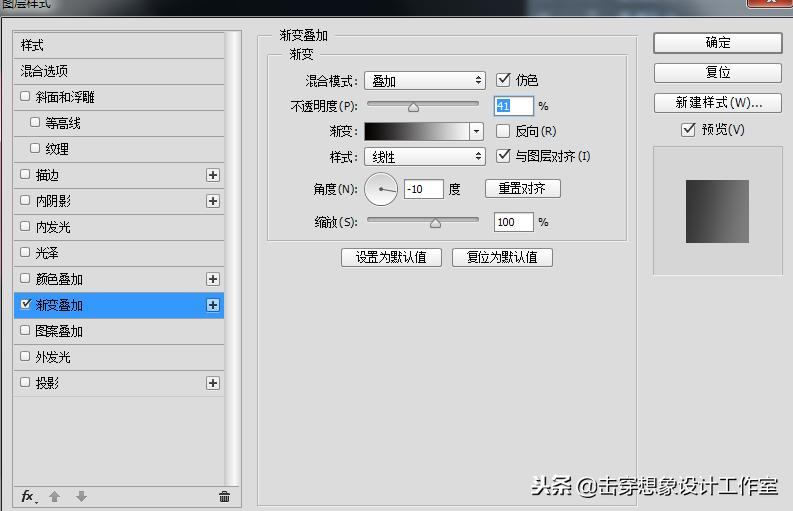Move effect up with up arrow icon
The width and height of the screenshot is (793, 511).
tap(55, 497)
